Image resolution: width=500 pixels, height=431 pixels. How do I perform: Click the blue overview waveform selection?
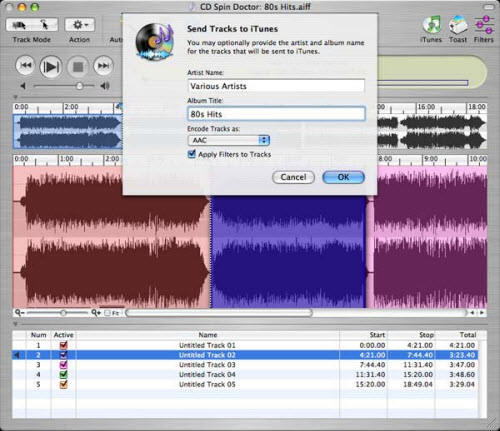point(68,131)
